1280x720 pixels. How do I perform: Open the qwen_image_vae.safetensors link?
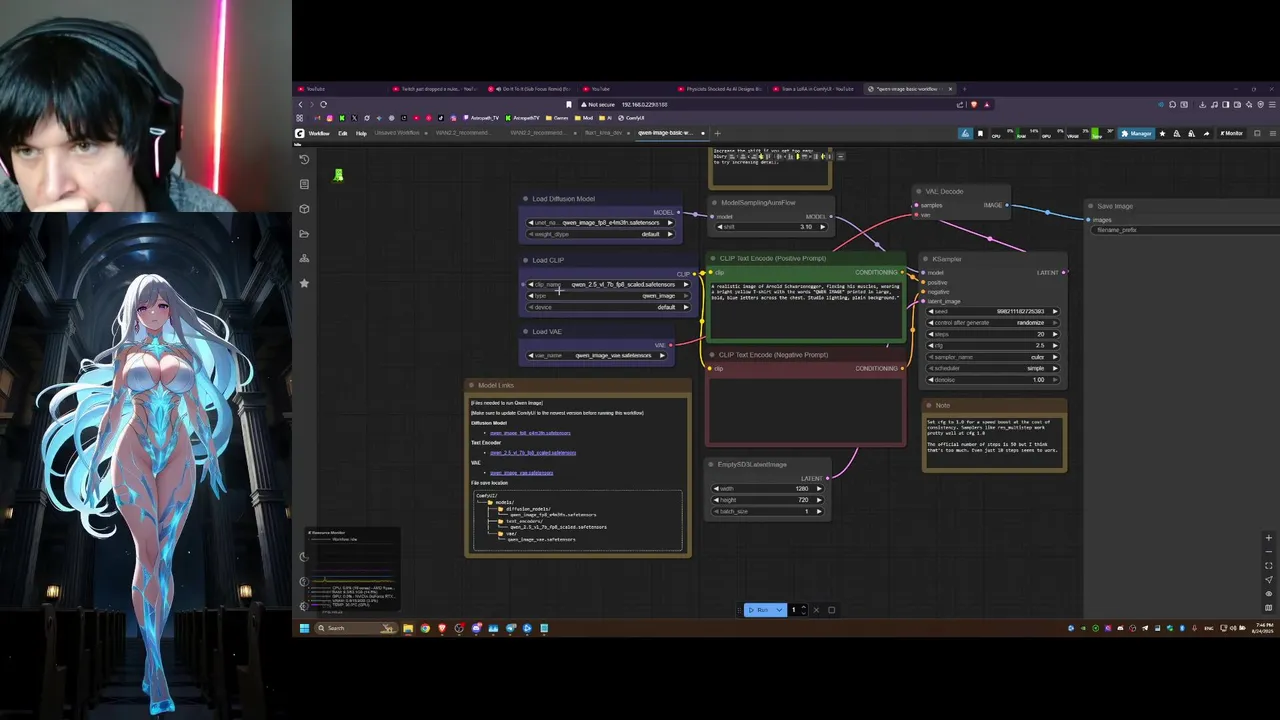pyautogui.click(x=521, y=473)
